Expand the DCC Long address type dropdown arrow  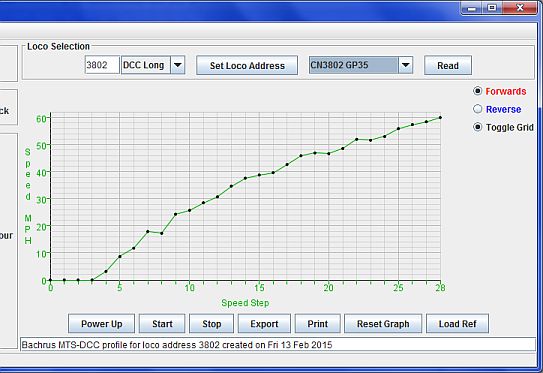coord(178,65)
